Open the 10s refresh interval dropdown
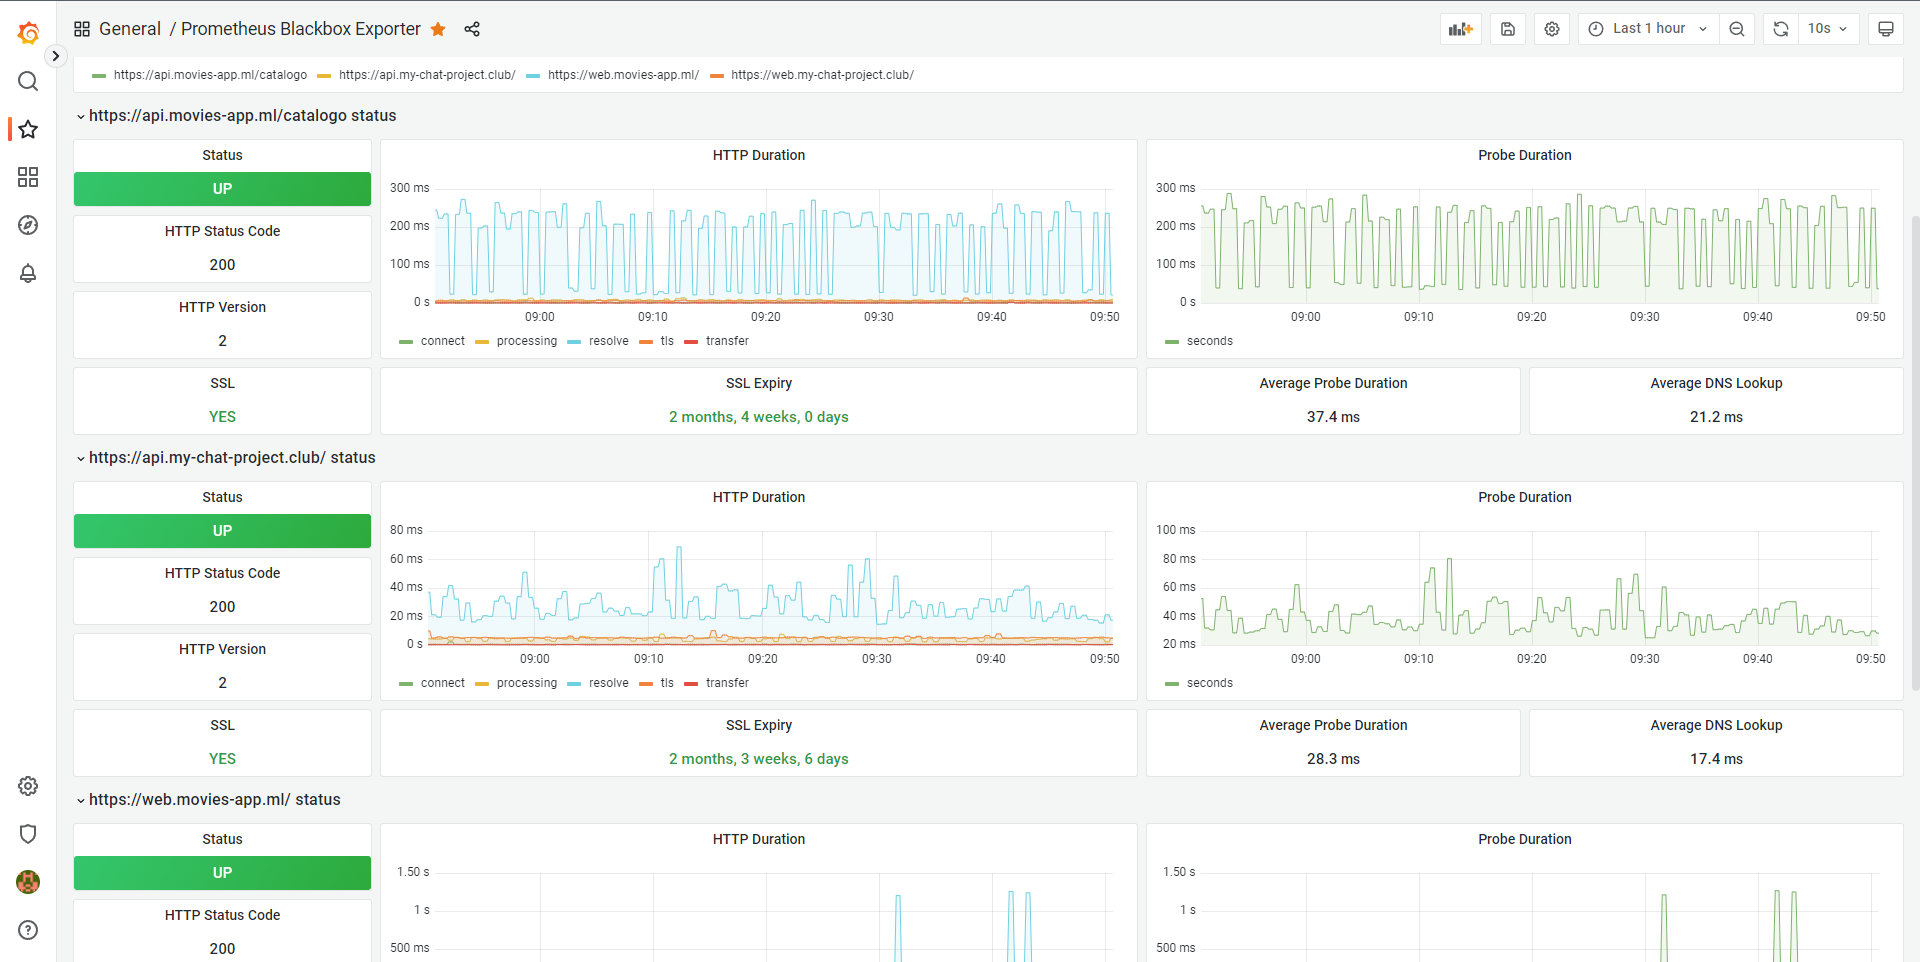The width and height of the screenshot is (1920, 962). point(1828,29)
